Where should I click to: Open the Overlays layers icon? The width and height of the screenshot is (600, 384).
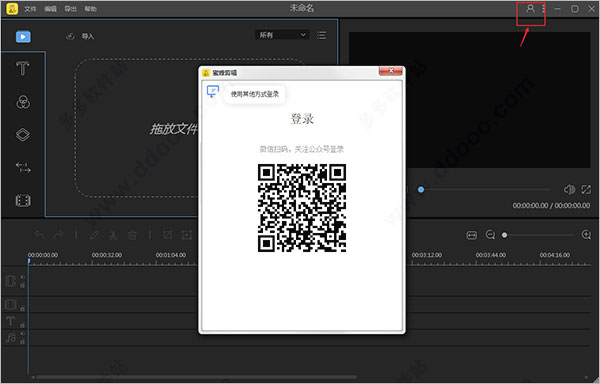pos(23,135)
